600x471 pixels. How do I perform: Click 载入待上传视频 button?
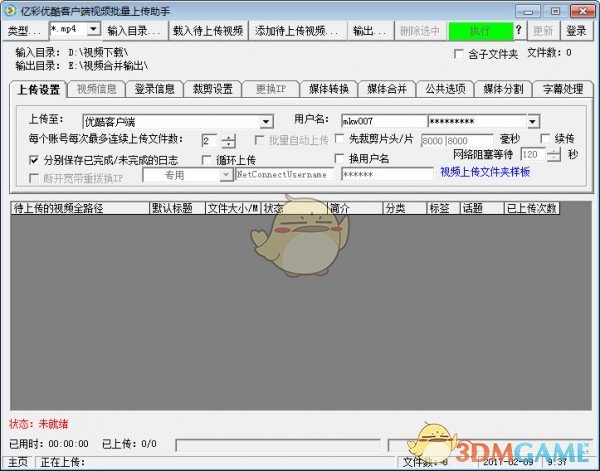click(x=208, y=31)
